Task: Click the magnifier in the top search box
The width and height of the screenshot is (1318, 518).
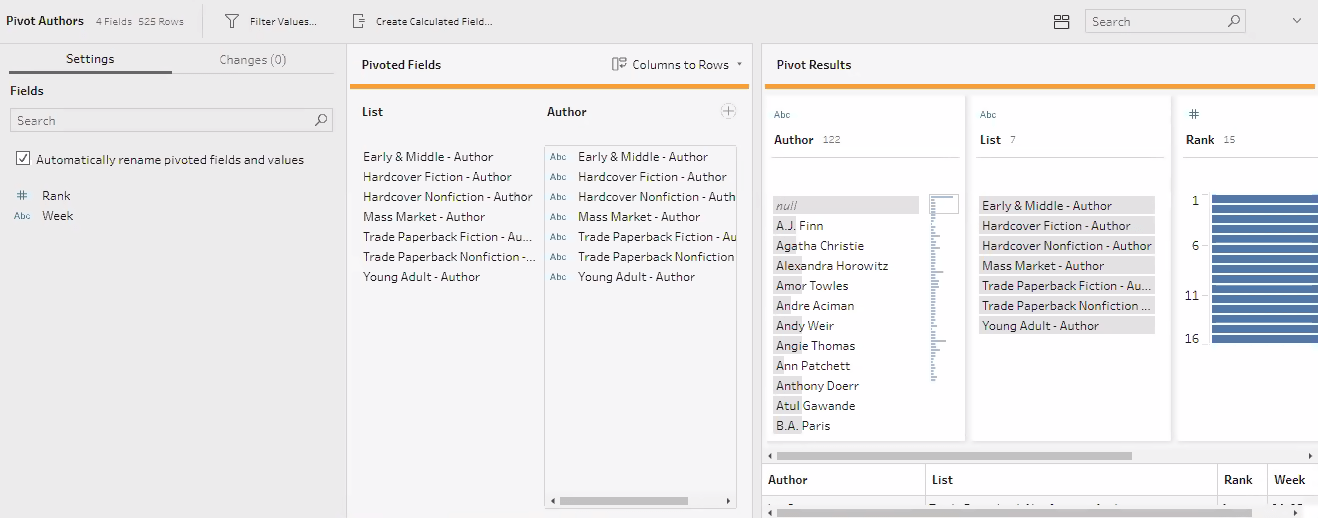Action: [1234, 21]
